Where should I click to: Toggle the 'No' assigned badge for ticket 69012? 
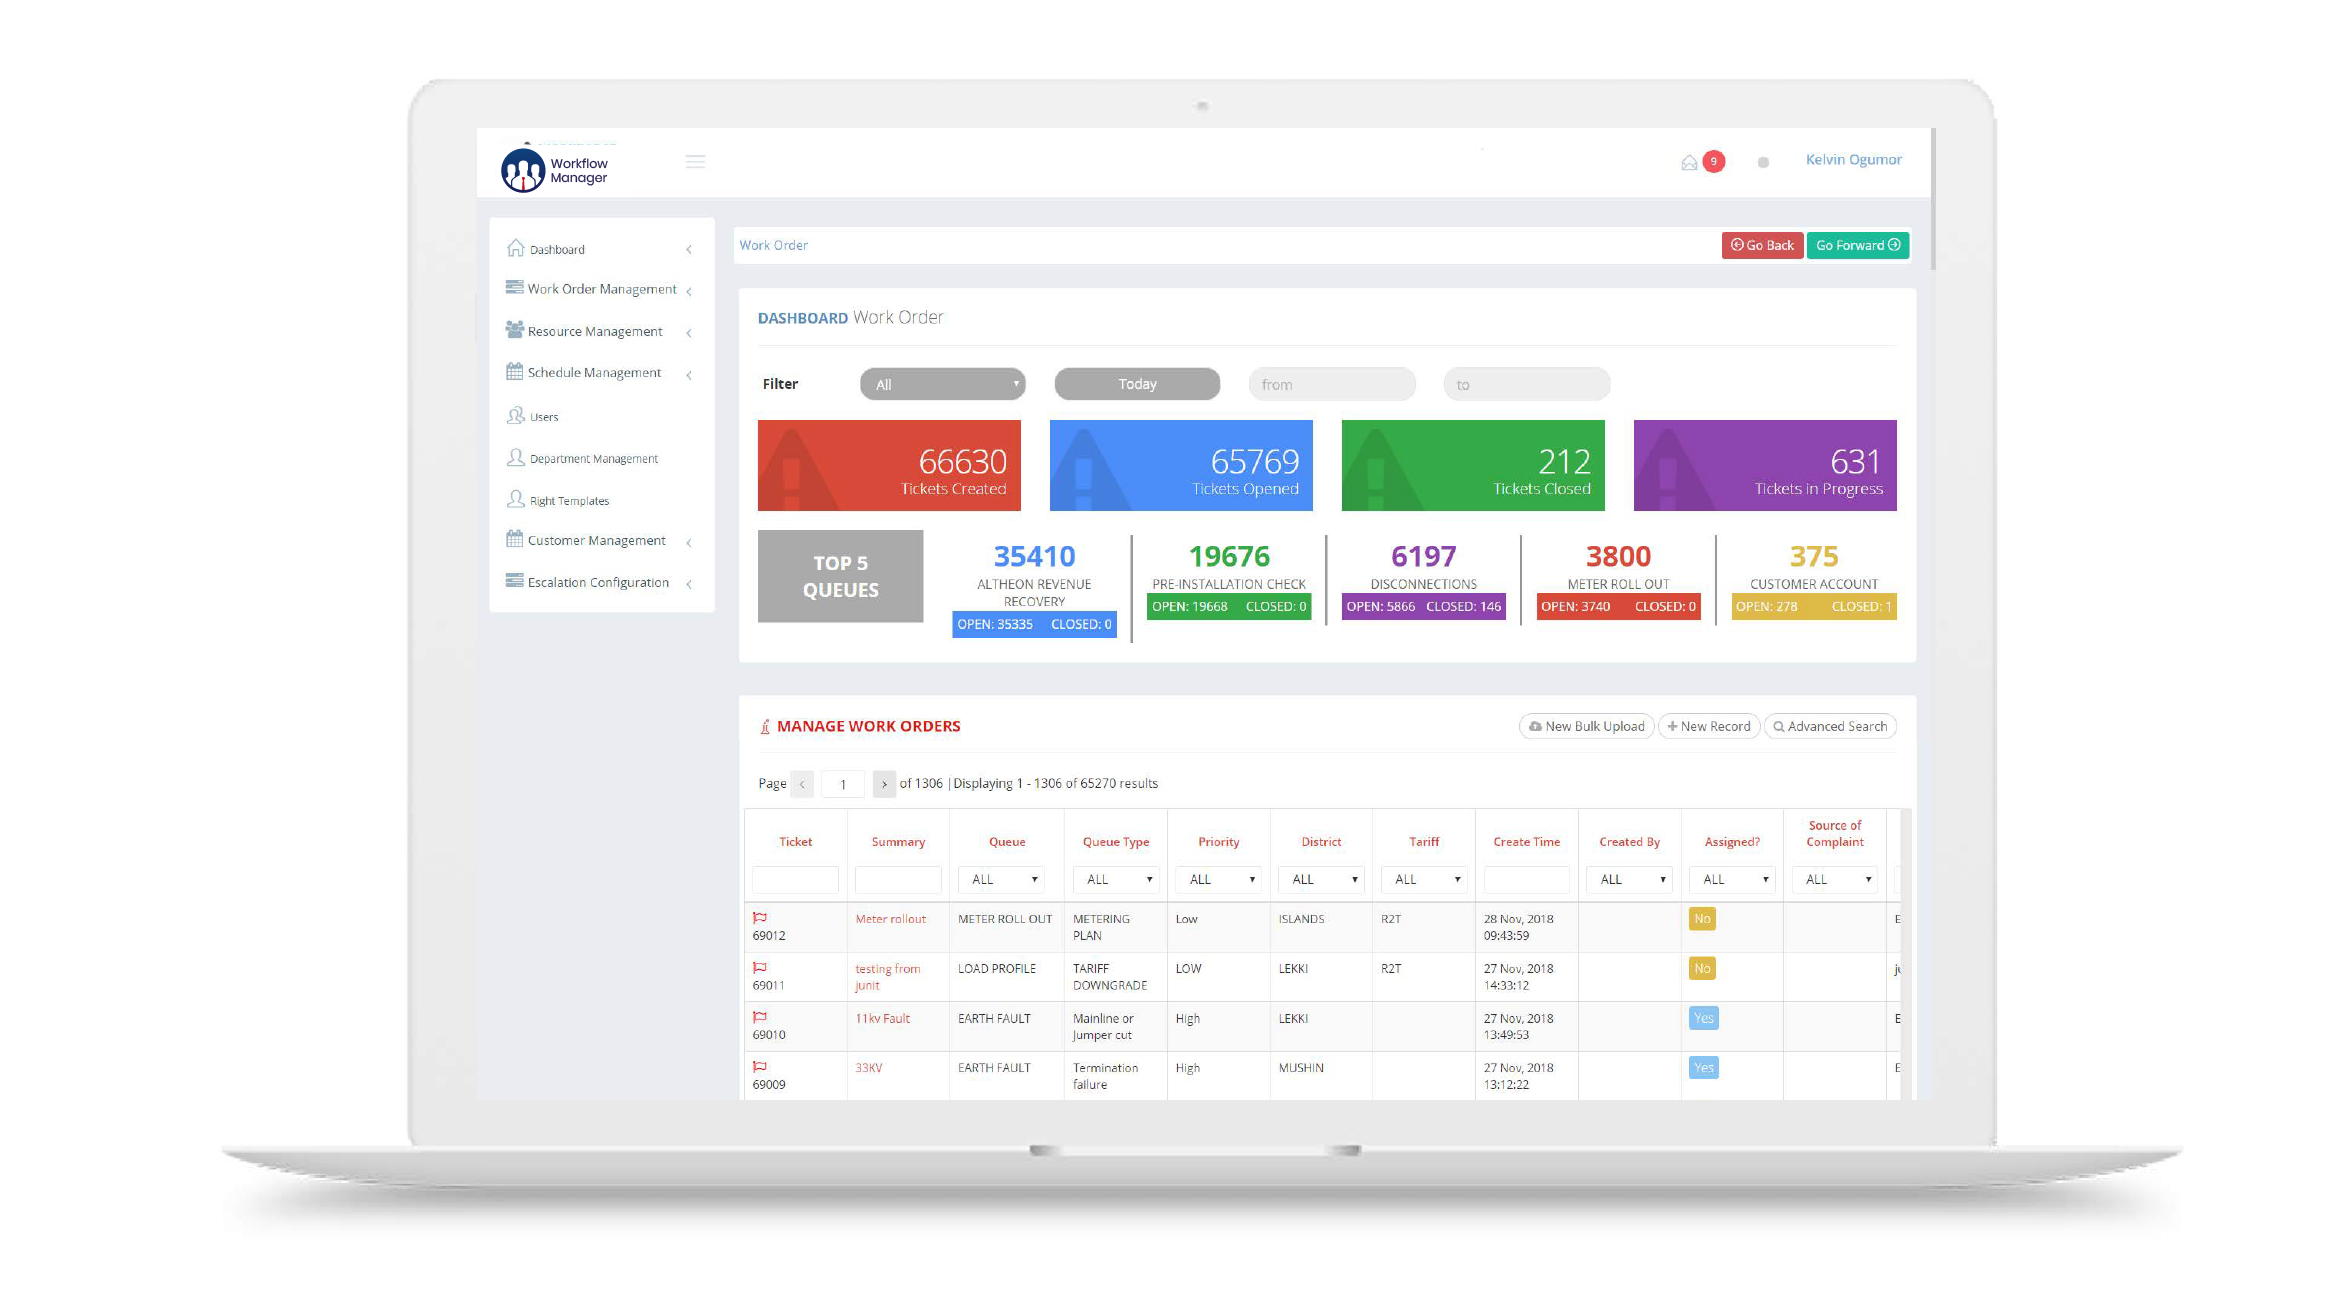(x=1702, y=919)
